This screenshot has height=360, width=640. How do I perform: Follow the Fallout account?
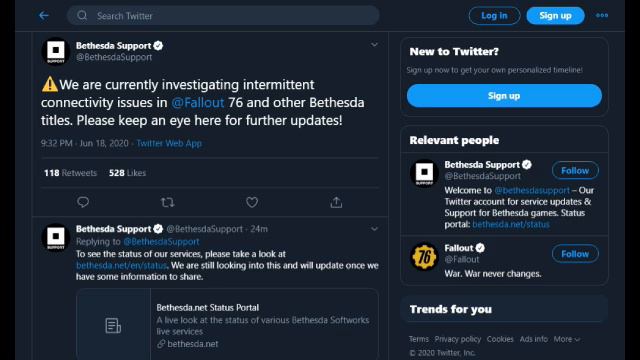575,254
